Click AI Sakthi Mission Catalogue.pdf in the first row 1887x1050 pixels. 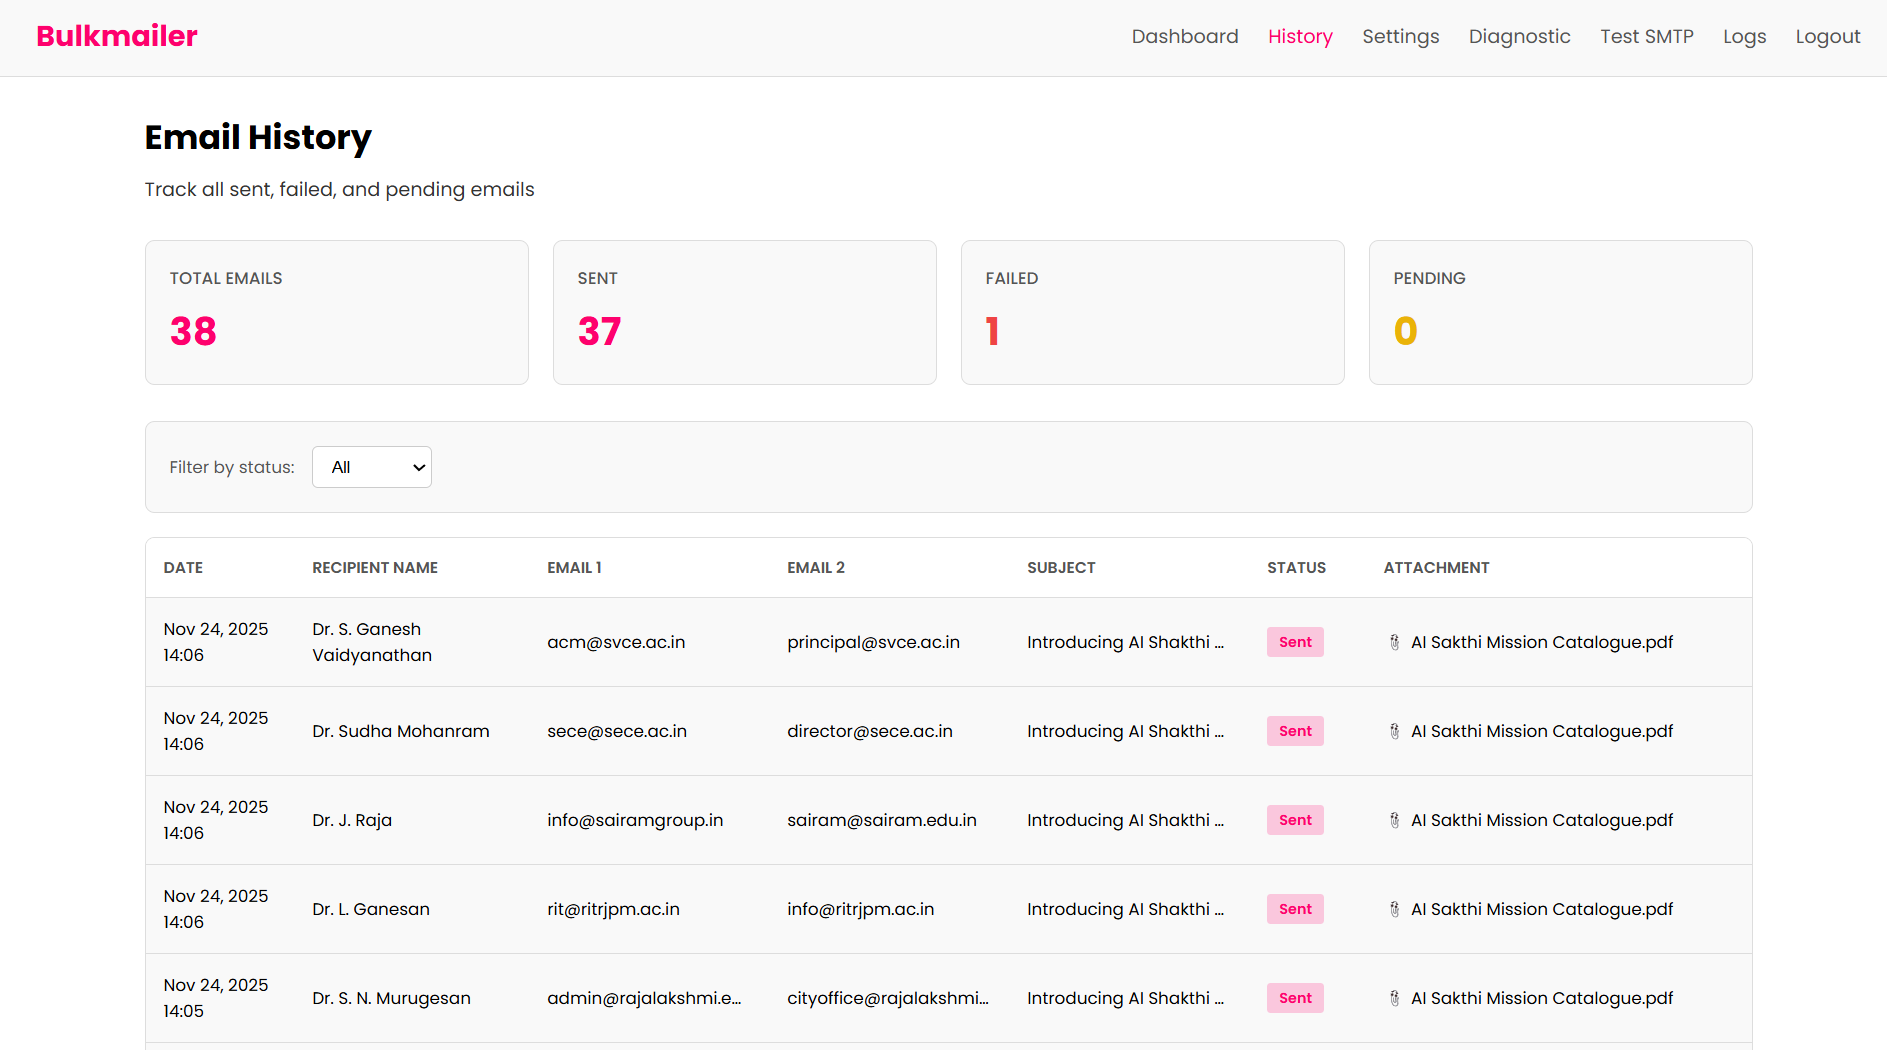click(x=1542, y=642)
